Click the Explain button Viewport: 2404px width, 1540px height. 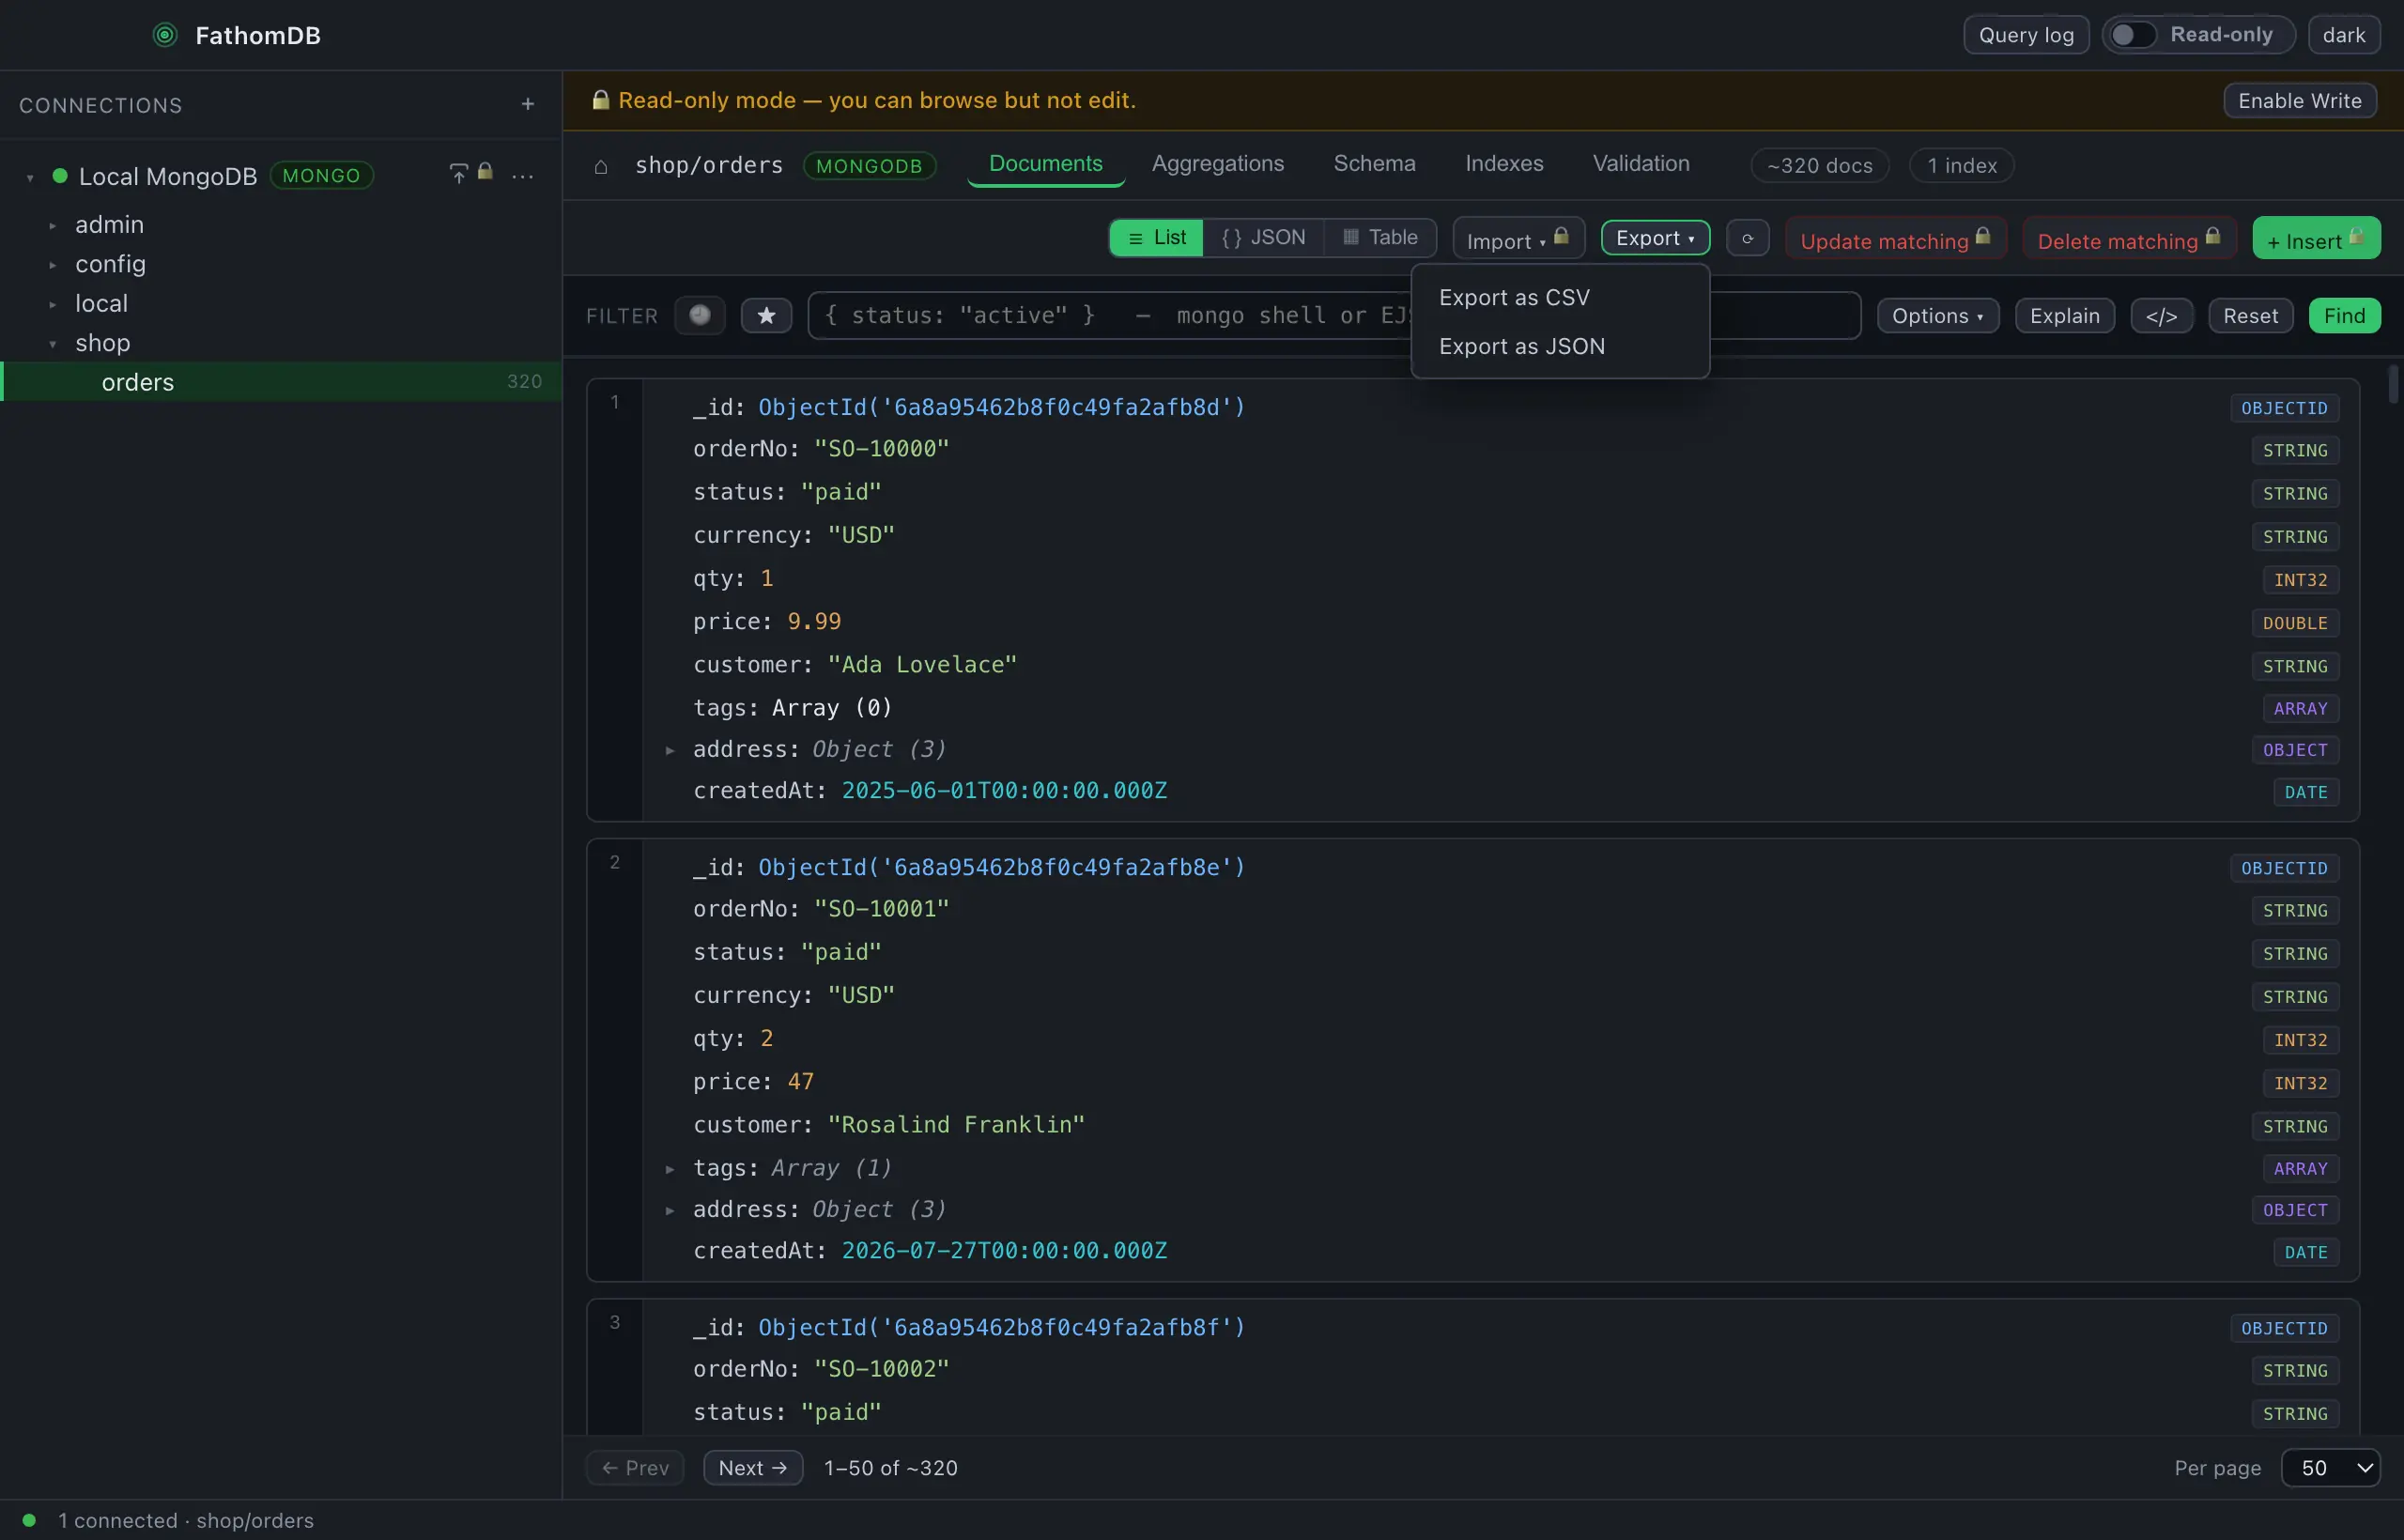point(2064,316)
